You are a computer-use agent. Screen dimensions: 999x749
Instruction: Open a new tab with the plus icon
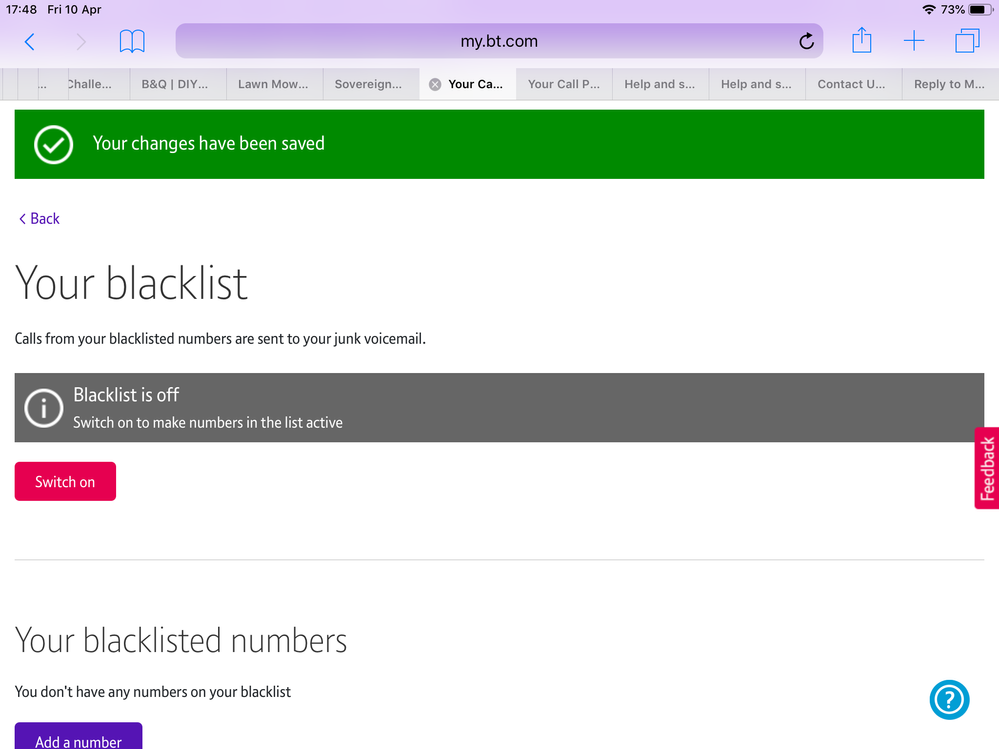point(913,41)
